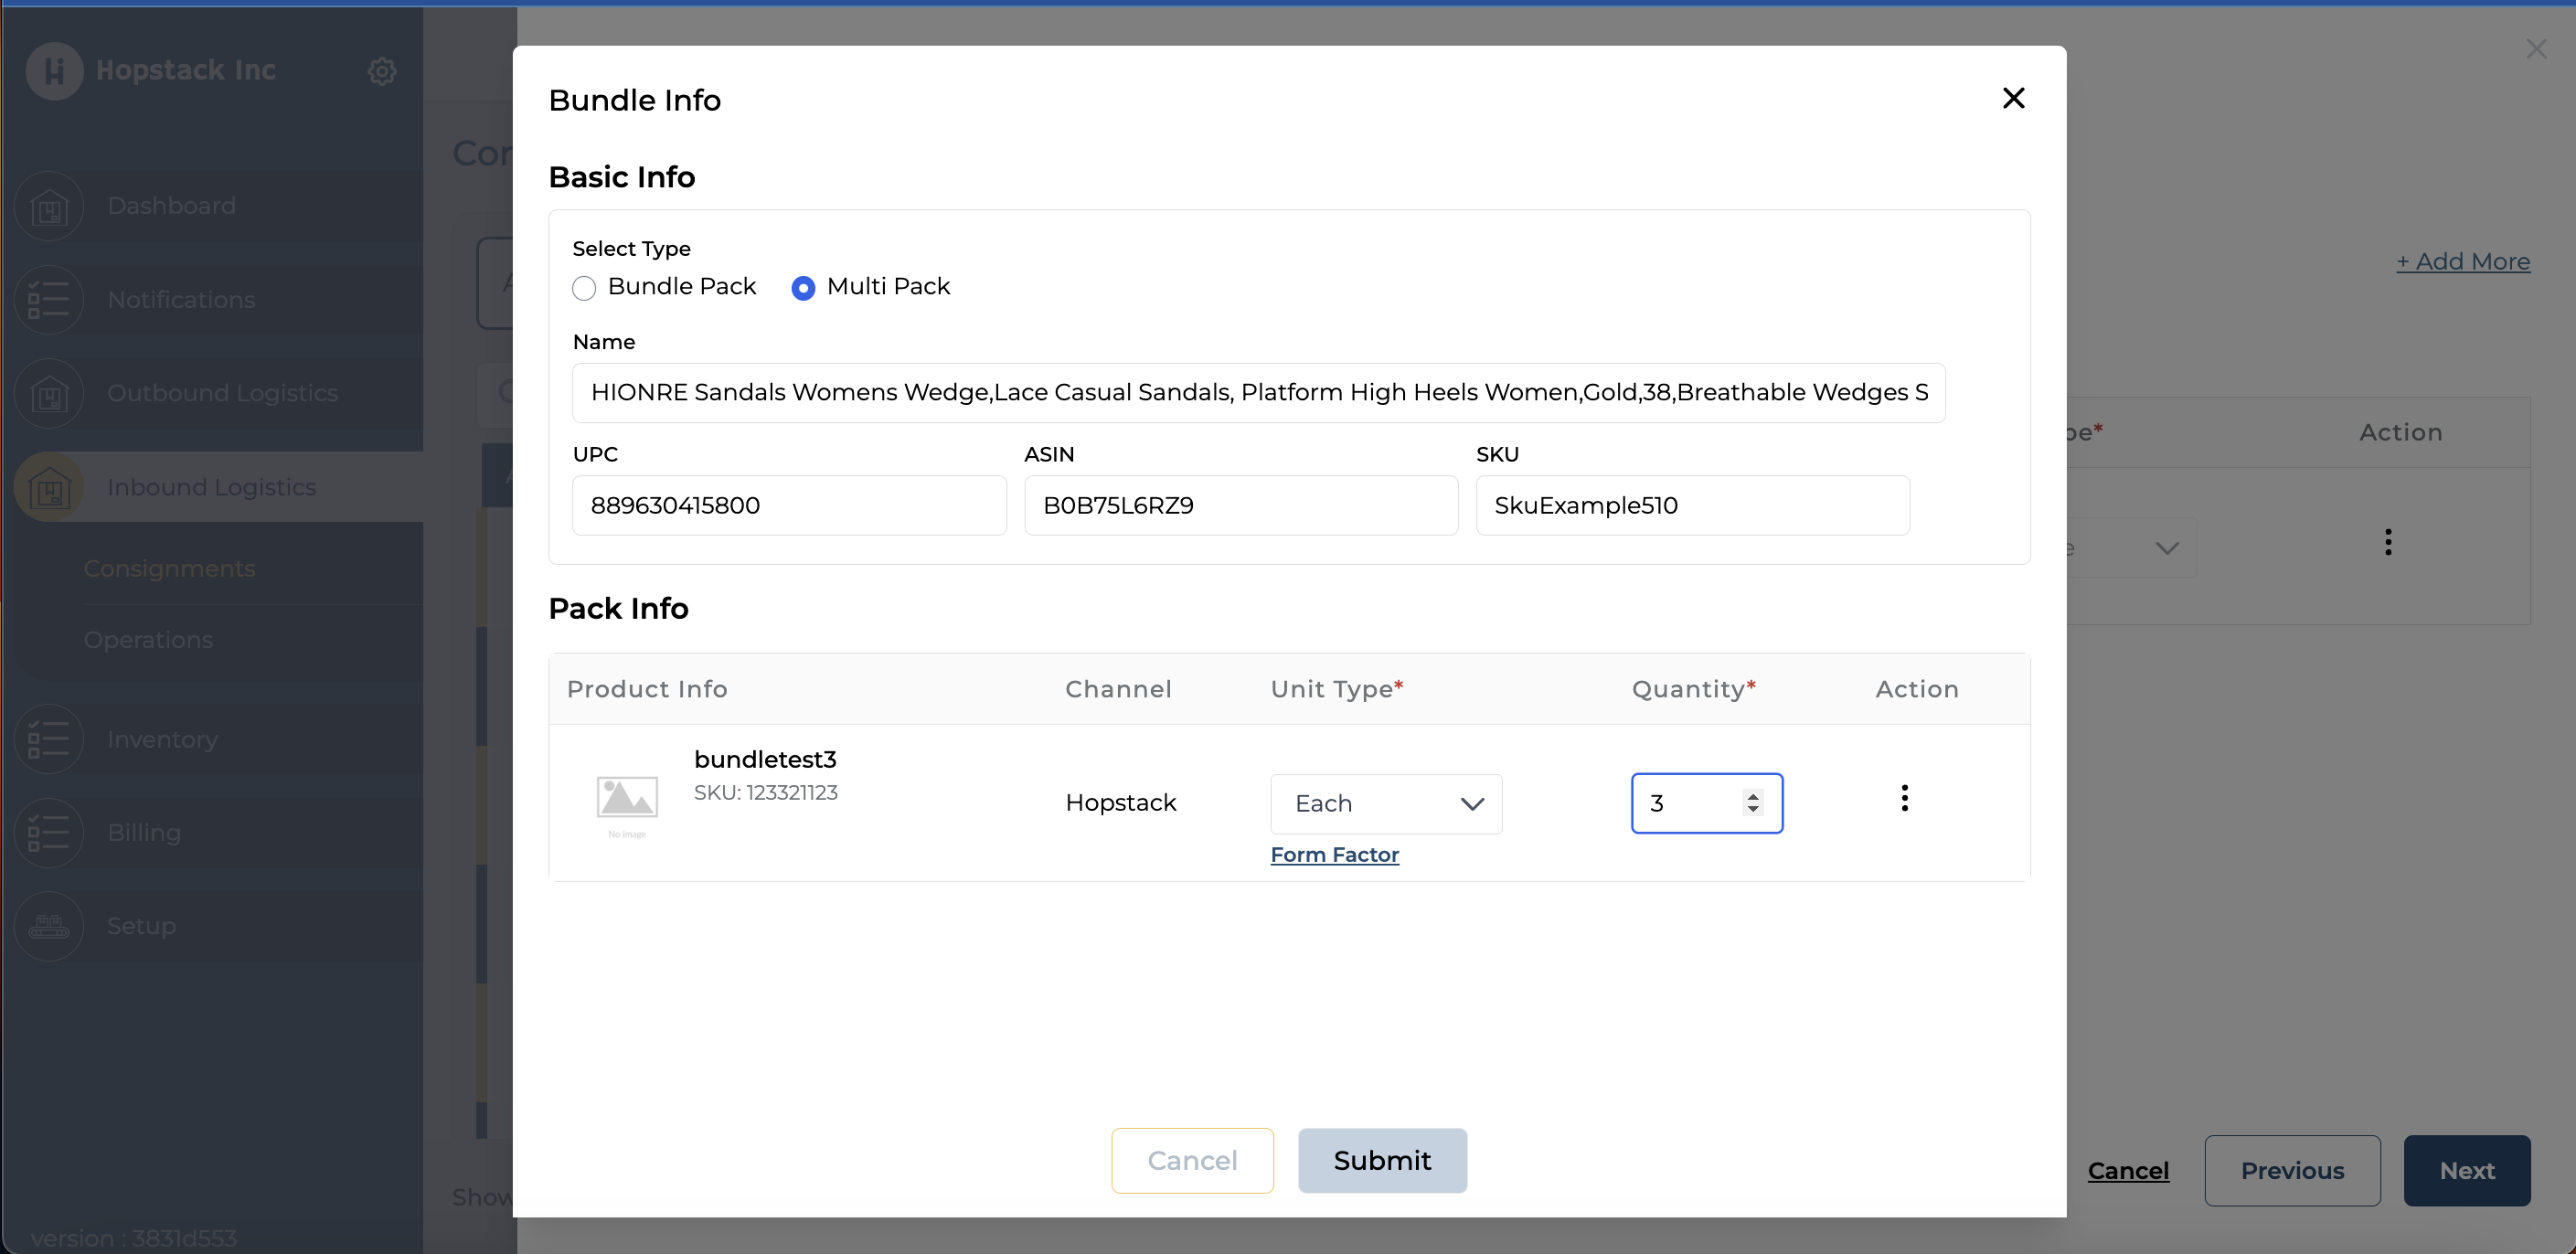Click the bundletest3 no-image thumbnail

coord(627,800)
